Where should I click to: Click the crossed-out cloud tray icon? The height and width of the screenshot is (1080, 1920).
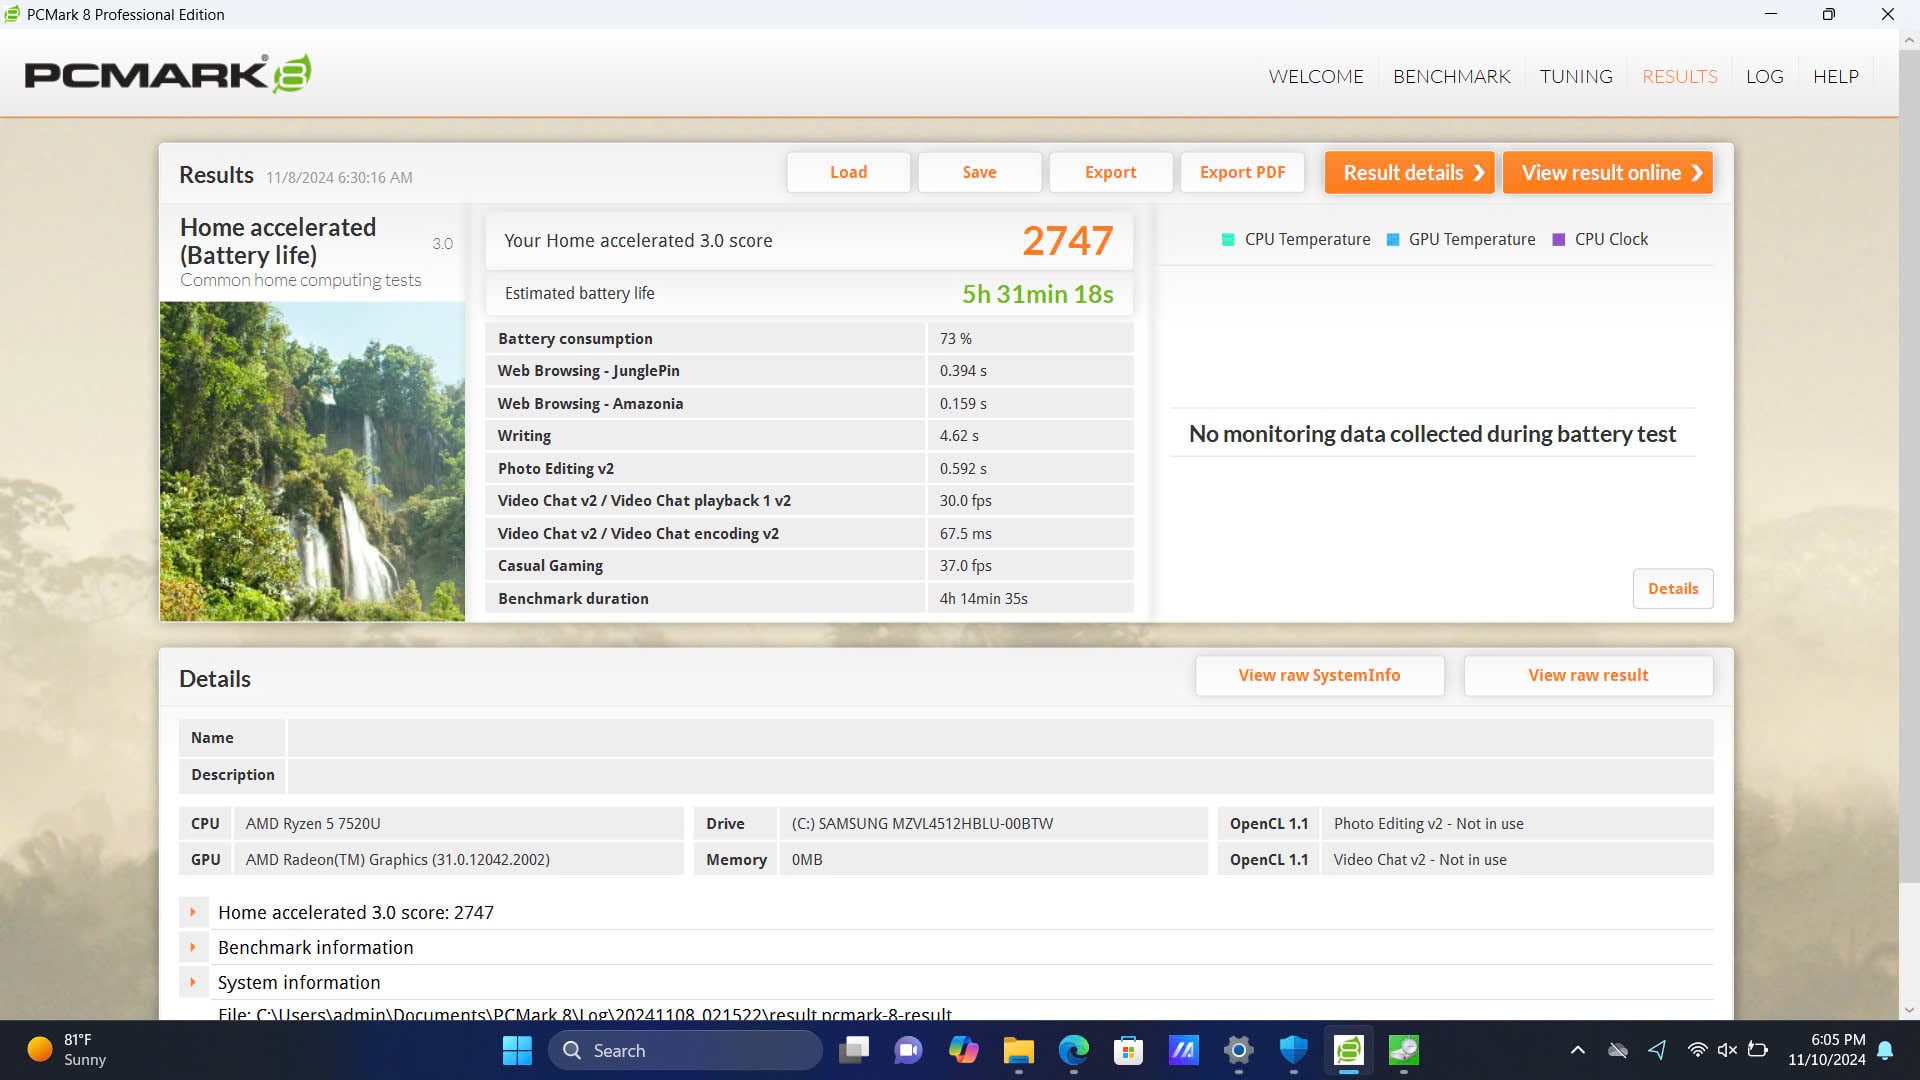(x=1617, y=1050)
